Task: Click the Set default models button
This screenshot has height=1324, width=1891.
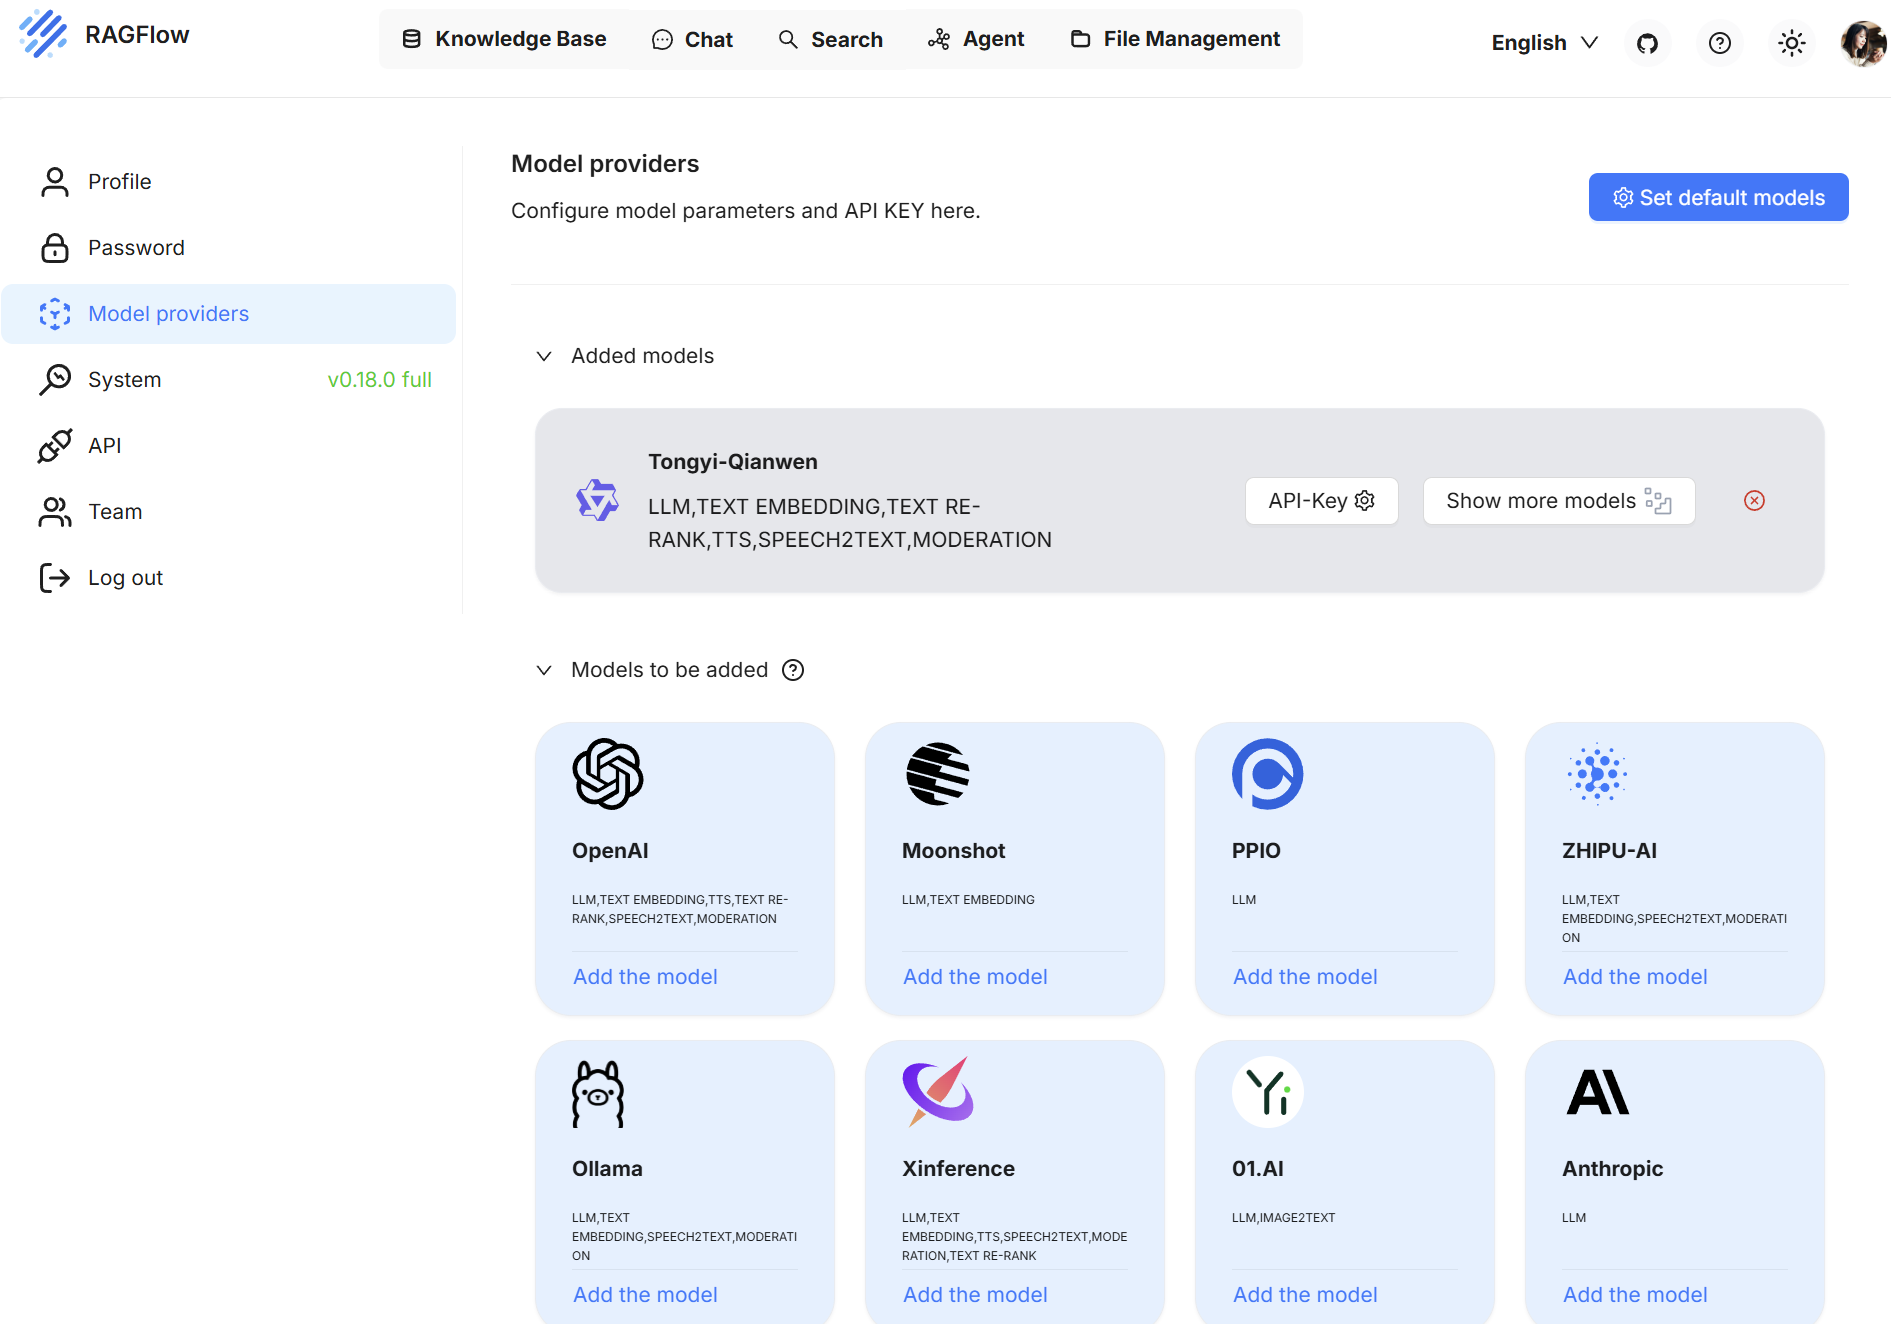Action: pos(1718,197)
